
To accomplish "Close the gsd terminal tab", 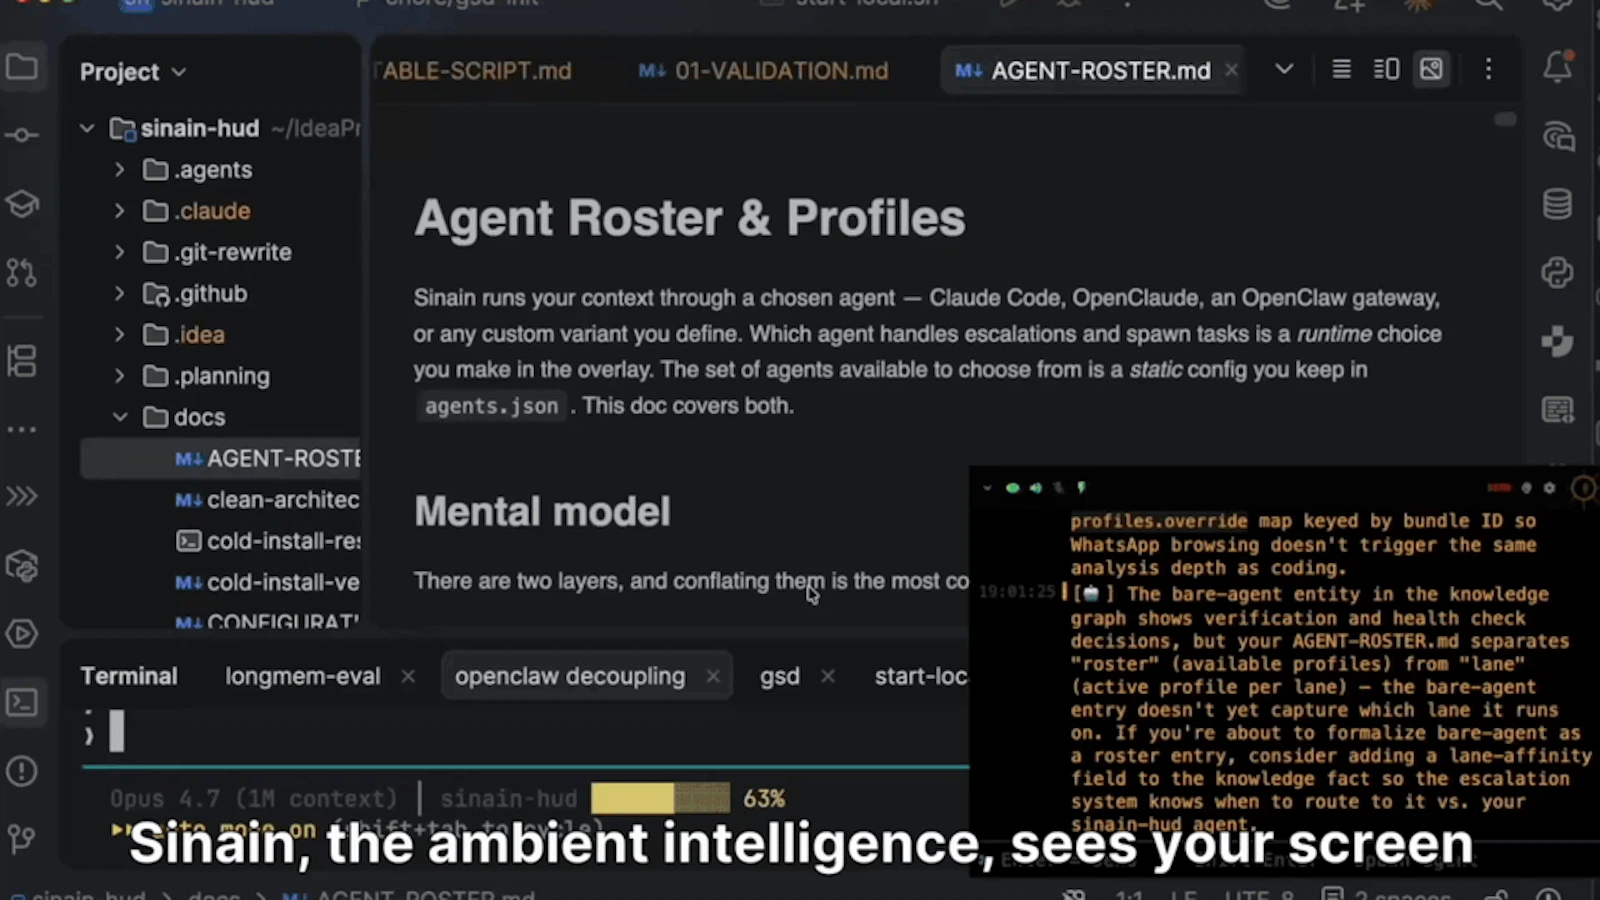I will [828, 676].
